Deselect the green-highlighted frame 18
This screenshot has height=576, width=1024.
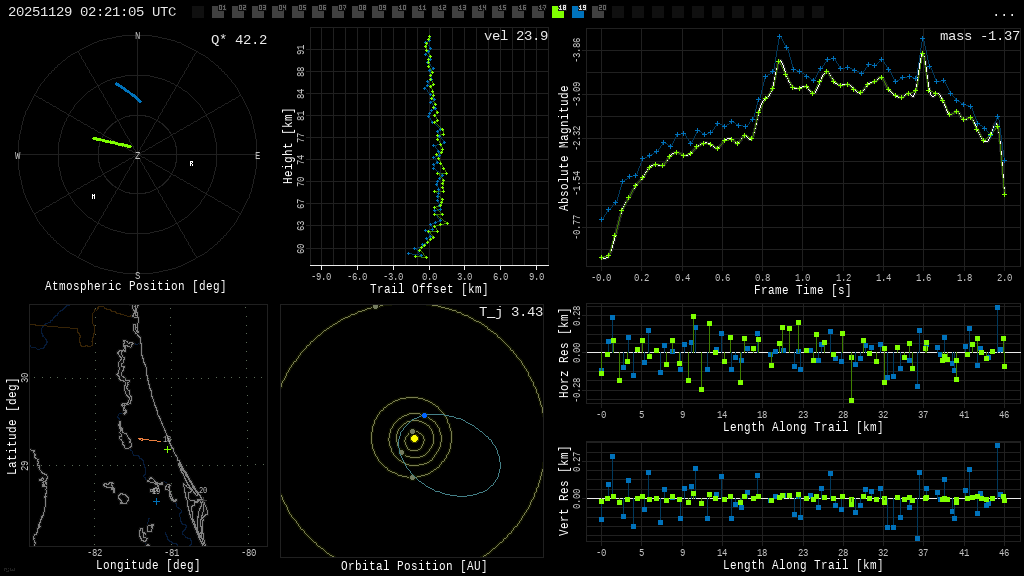[560, 13]
